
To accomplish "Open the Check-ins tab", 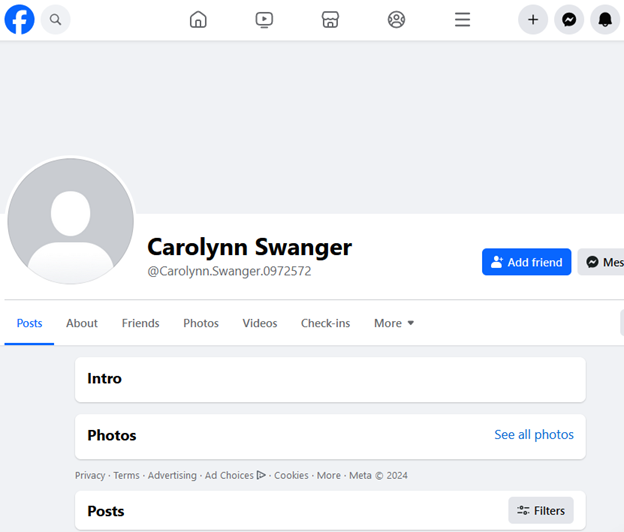I will (x=325, y=323).
